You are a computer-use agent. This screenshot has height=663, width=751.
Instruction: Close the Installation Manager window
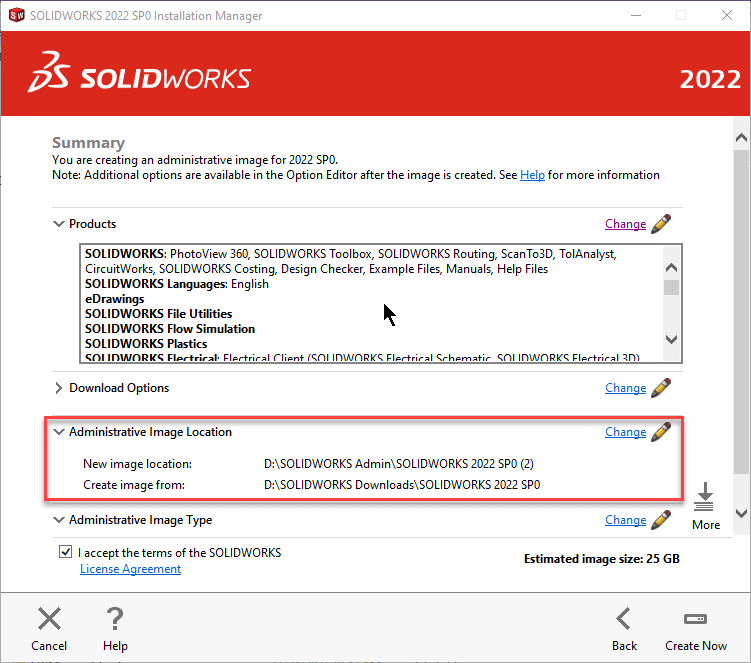pos(727,15)
